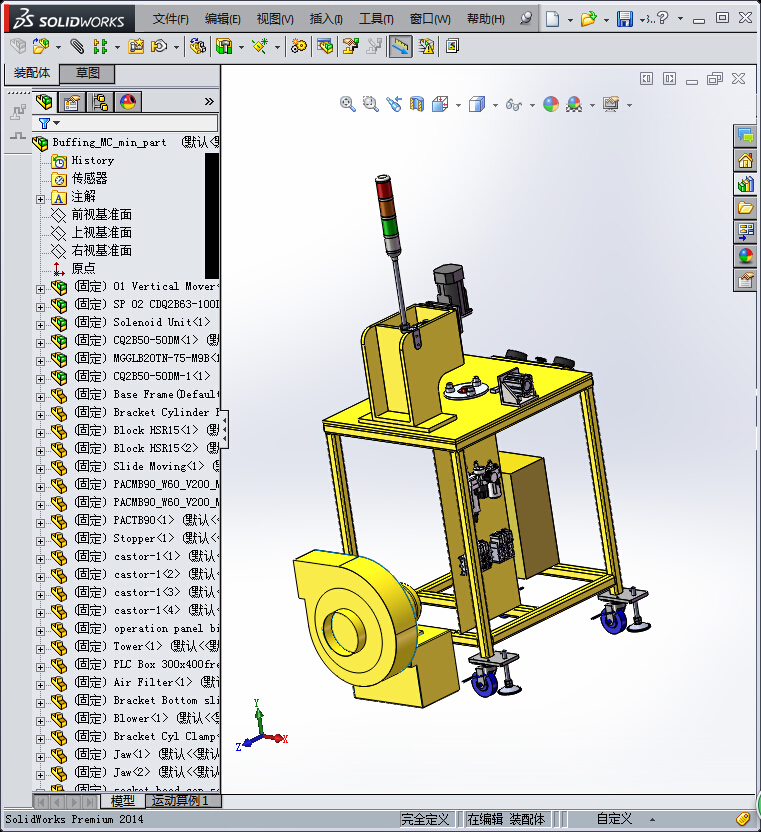Viewport: 761px width, 832px height.
Task: Click Edit Appearance color ball icon
Action: (551, 104)
